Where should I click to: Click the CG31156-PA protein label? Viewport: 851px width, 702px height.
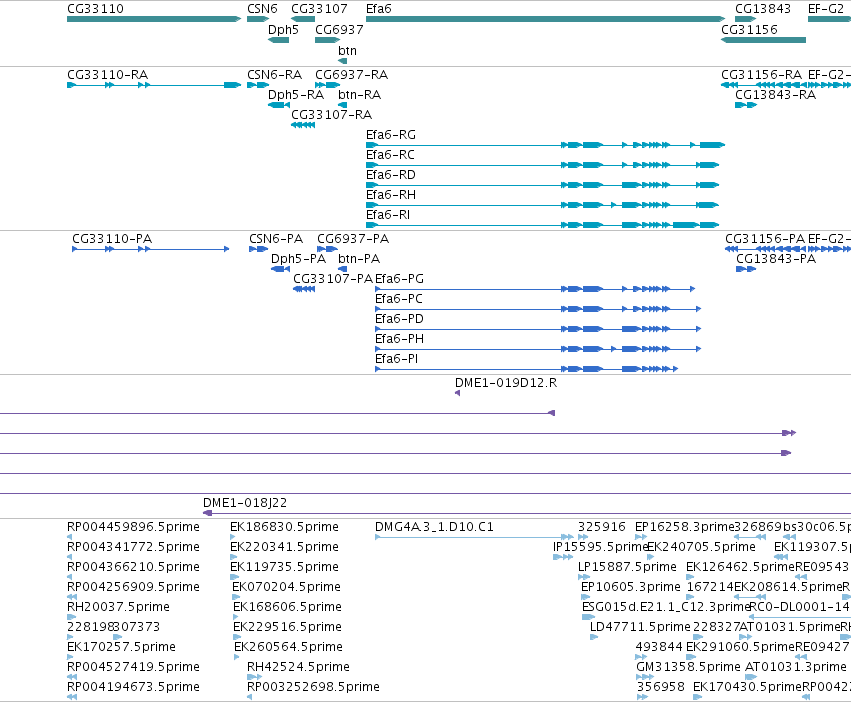pos(765,239)
